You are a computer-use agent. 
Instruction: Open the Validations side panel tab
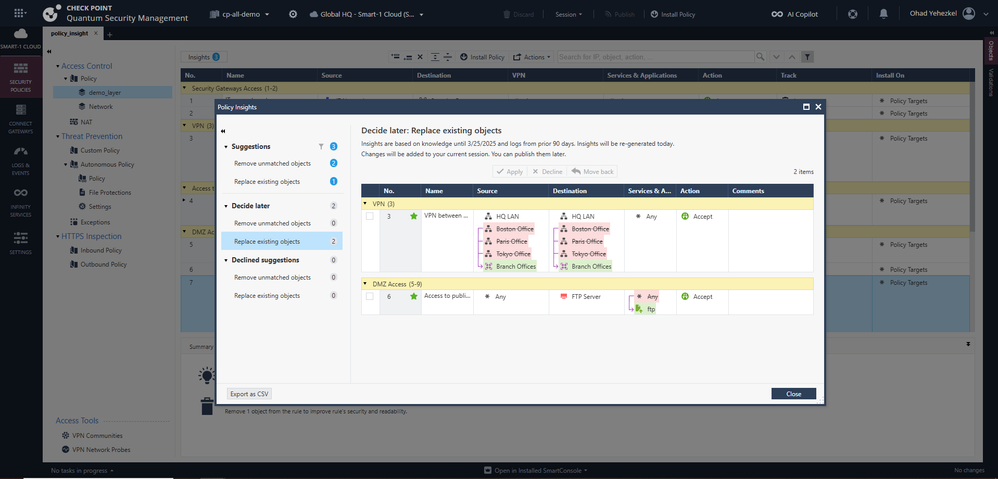coord(990,81)
